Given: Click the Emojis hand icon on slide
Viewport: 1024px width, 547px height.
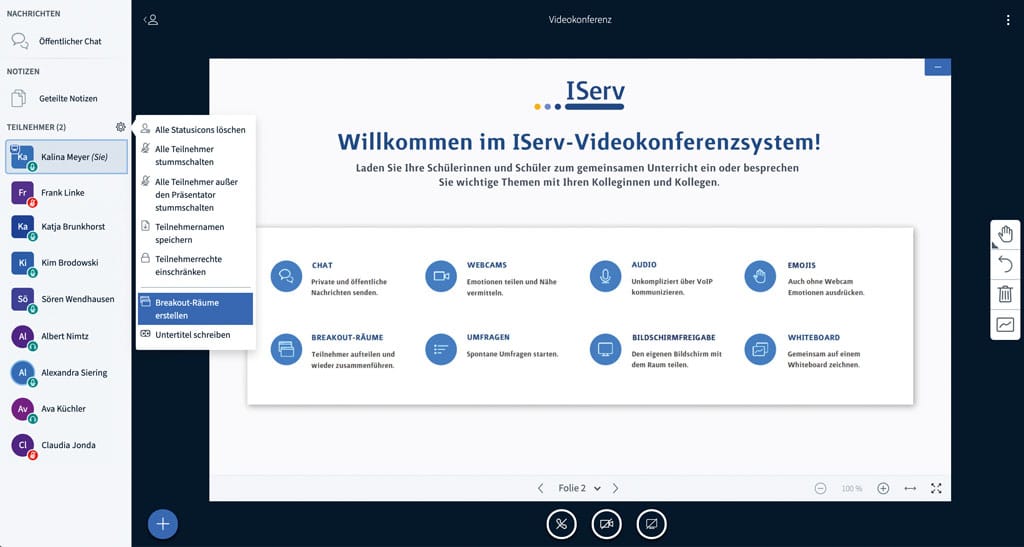Looking at the screenshot, I should tap(760, 276).
